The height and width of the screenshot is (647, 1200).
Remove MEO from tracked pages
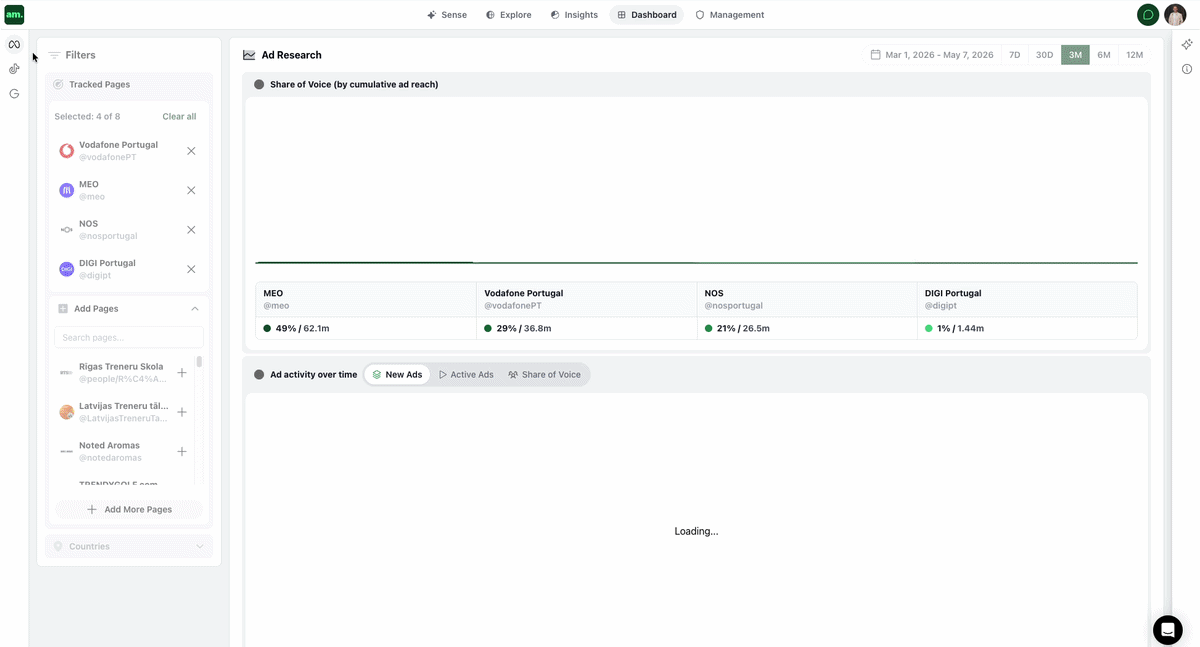(191, 190)
